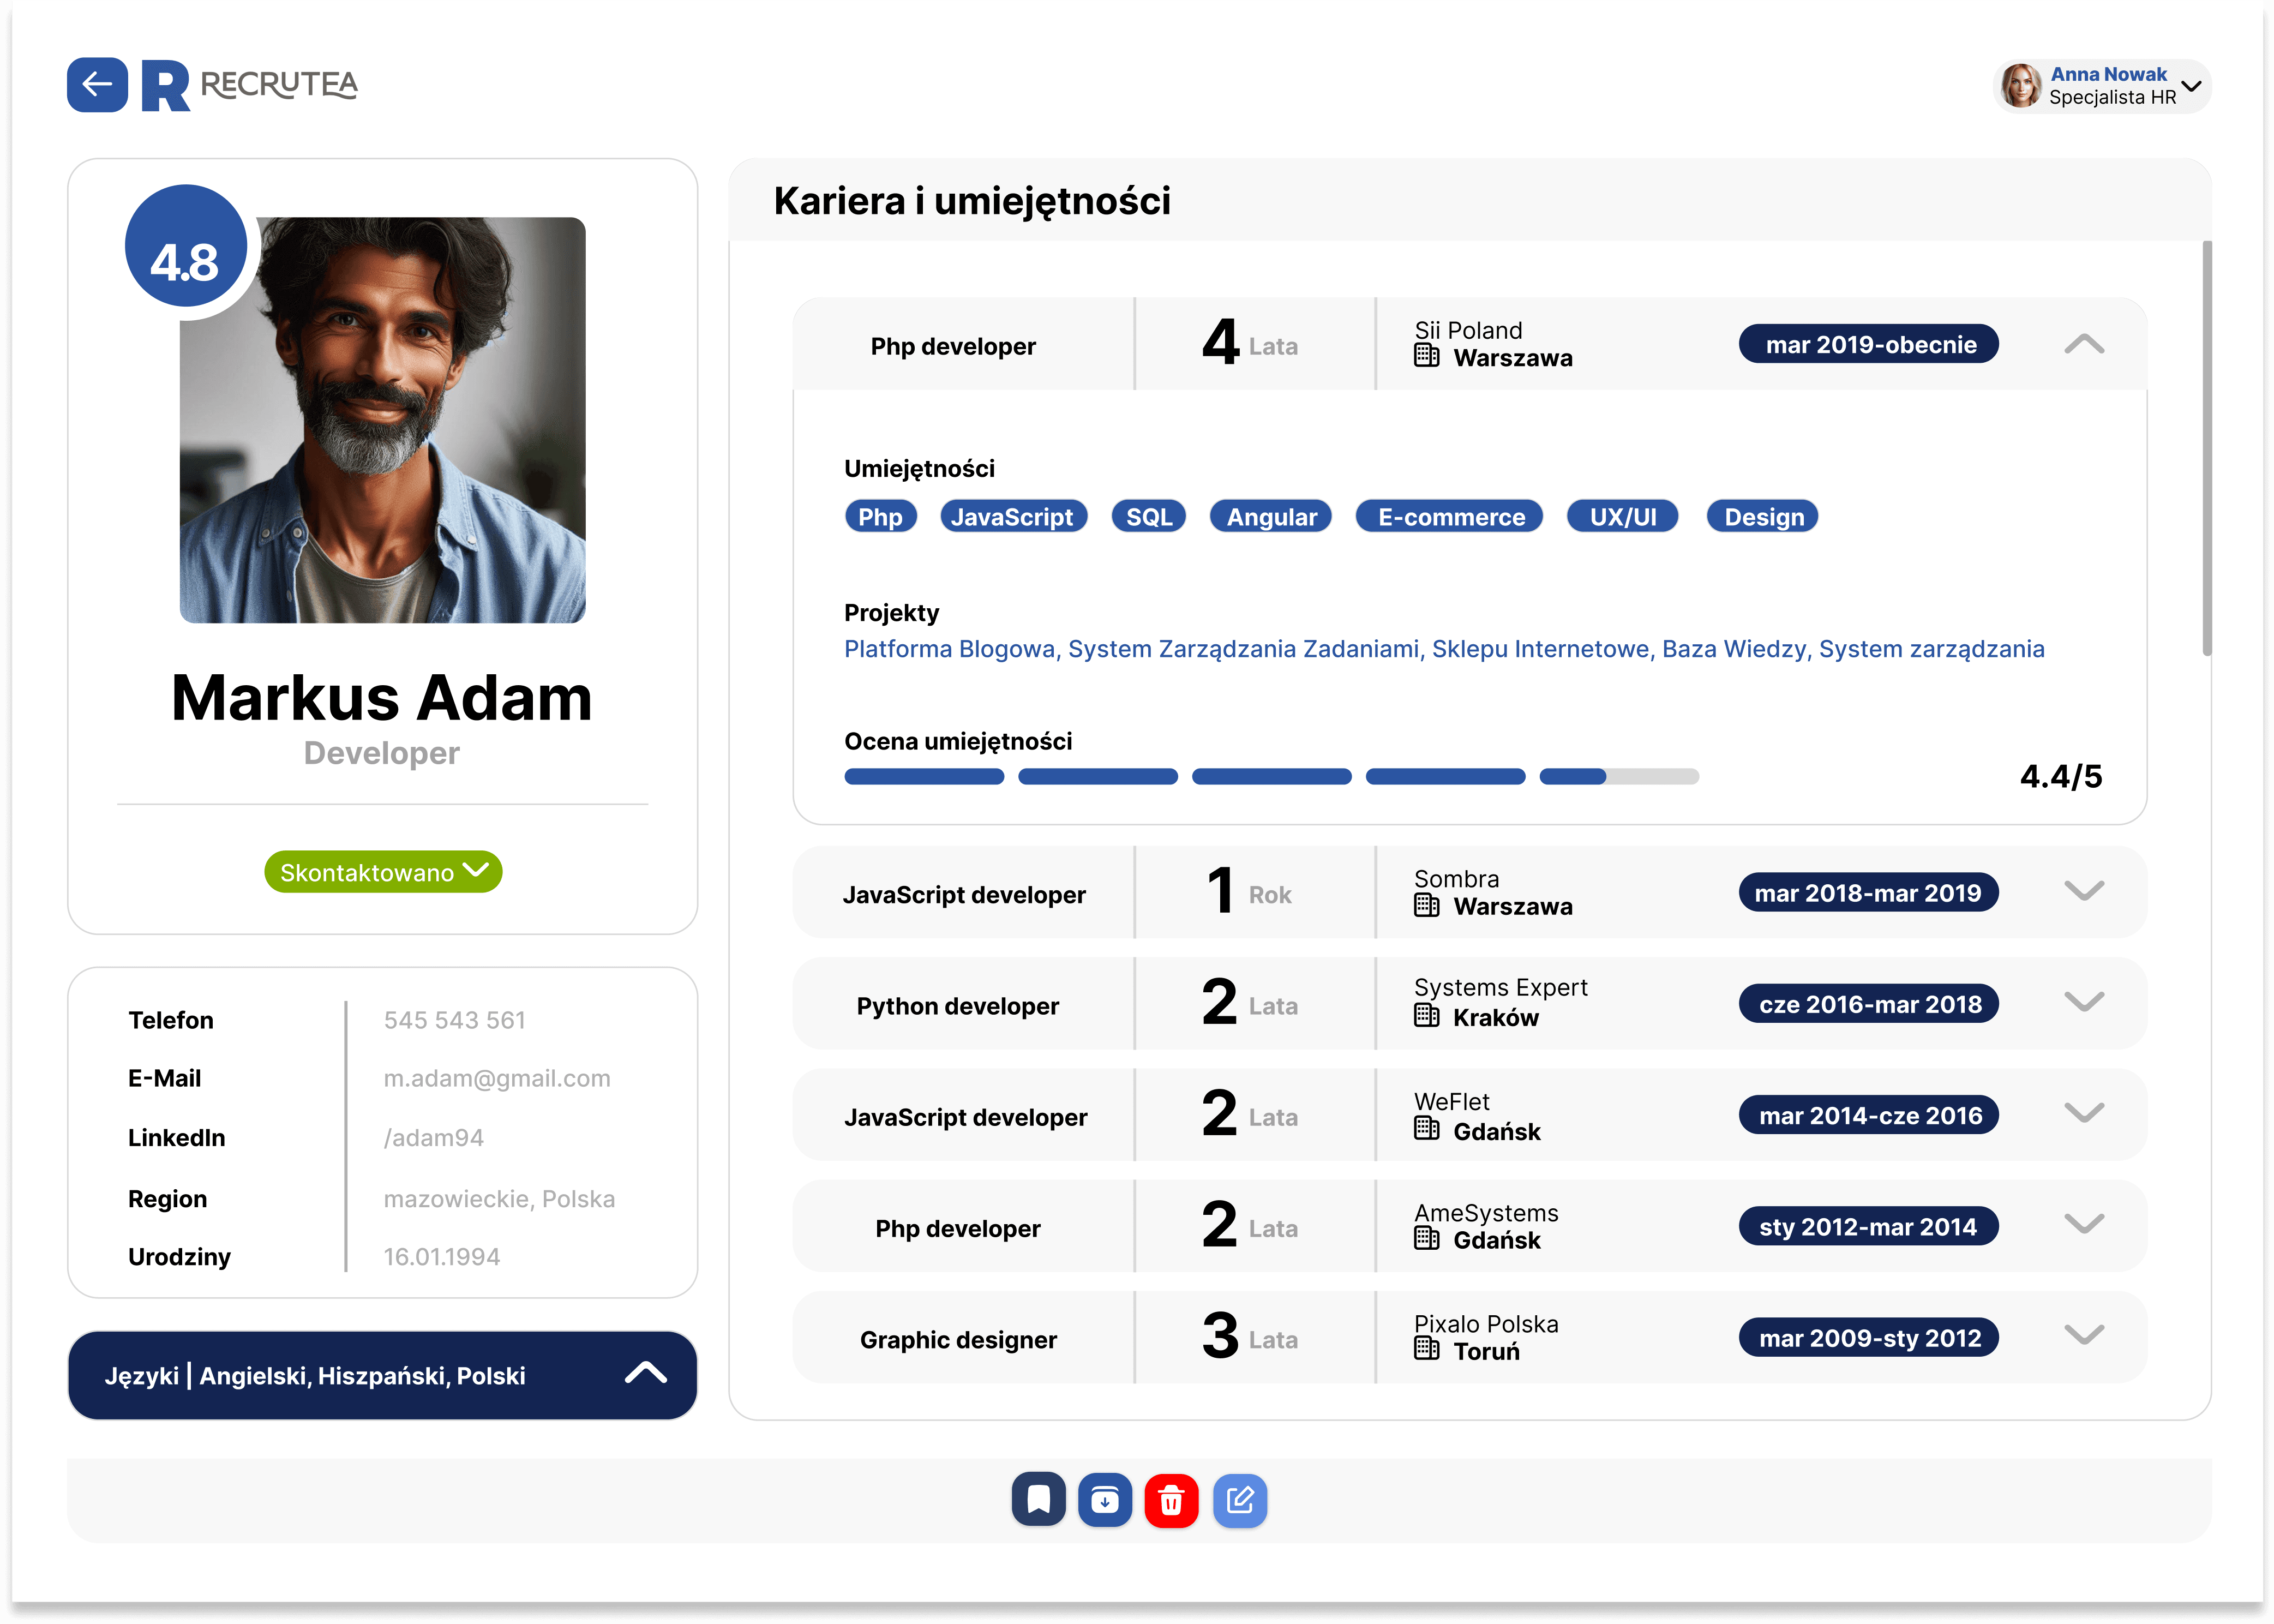Expand the Sombra JavaScript developer entry
The width and height of the screenshot is (2274, 1624).
click(x=2084, y=891)
